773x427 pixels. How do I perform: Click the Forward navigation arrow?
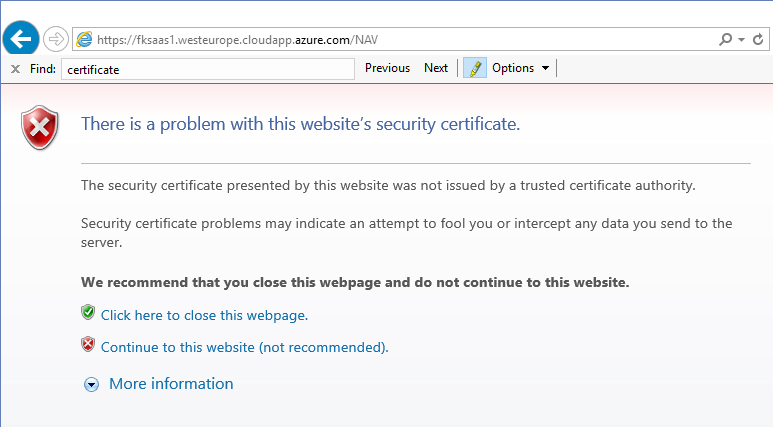pyautogui.click(x=56, y=39)
